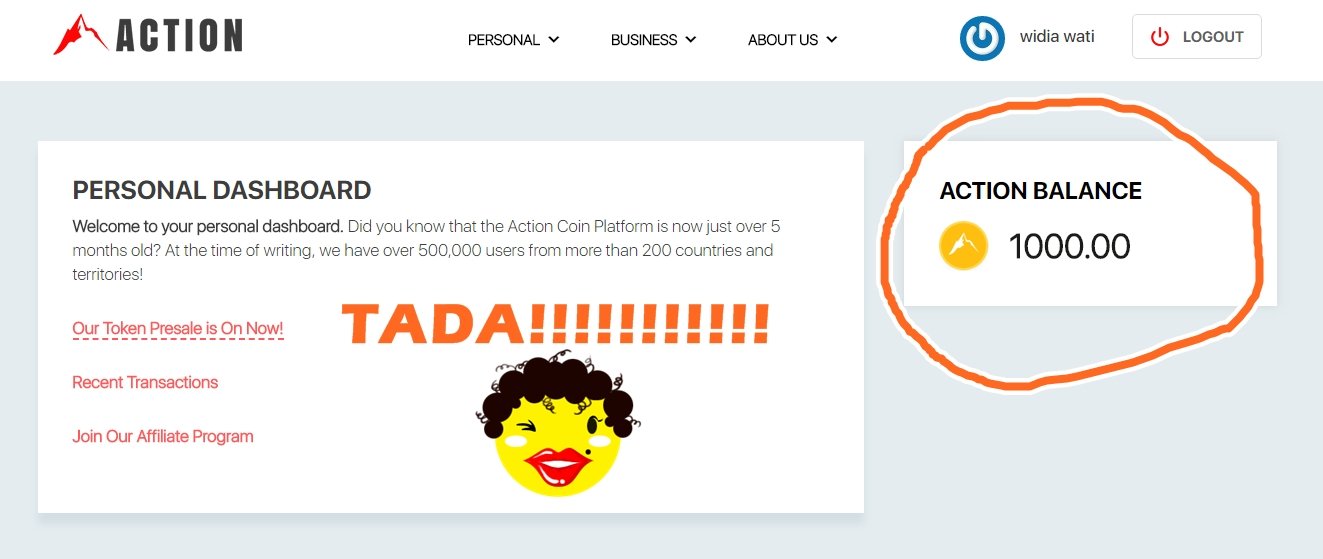This screenshot has height=559, width=1323.
Task: Open the ABOUT US menu item
Action: 792,40
